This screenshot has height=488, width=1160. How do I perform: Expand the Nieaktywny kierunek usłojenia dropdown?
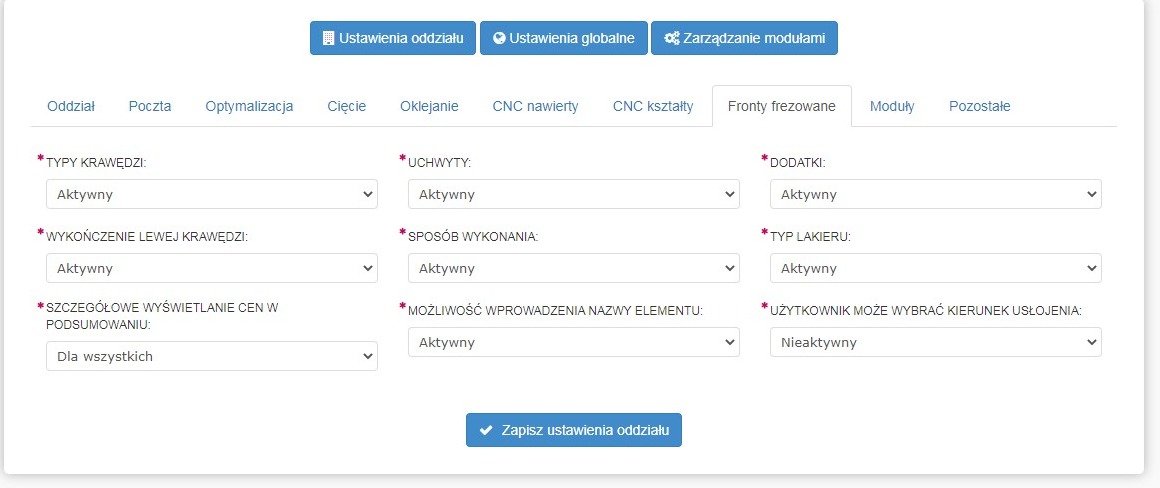point(936,342)
